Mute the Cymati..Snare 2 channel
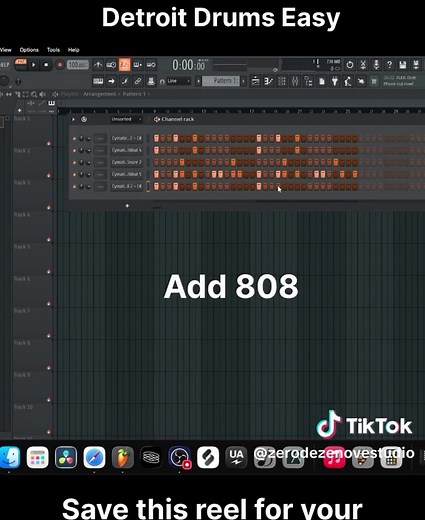 click(x=74, y=163)
